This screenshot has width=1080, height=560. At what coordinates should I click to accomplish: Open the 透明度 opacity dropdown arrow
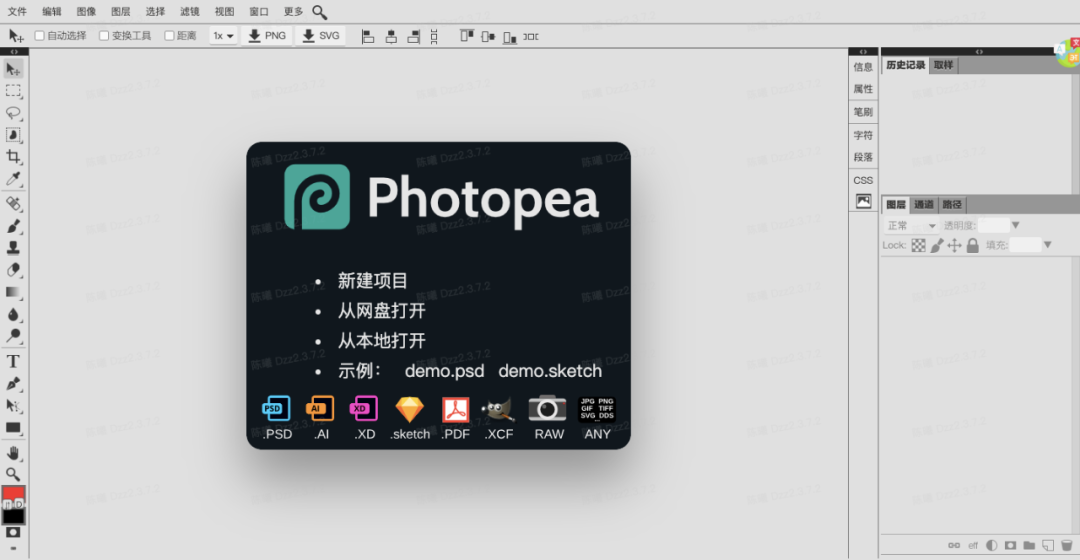click(x=1015, y=225)
